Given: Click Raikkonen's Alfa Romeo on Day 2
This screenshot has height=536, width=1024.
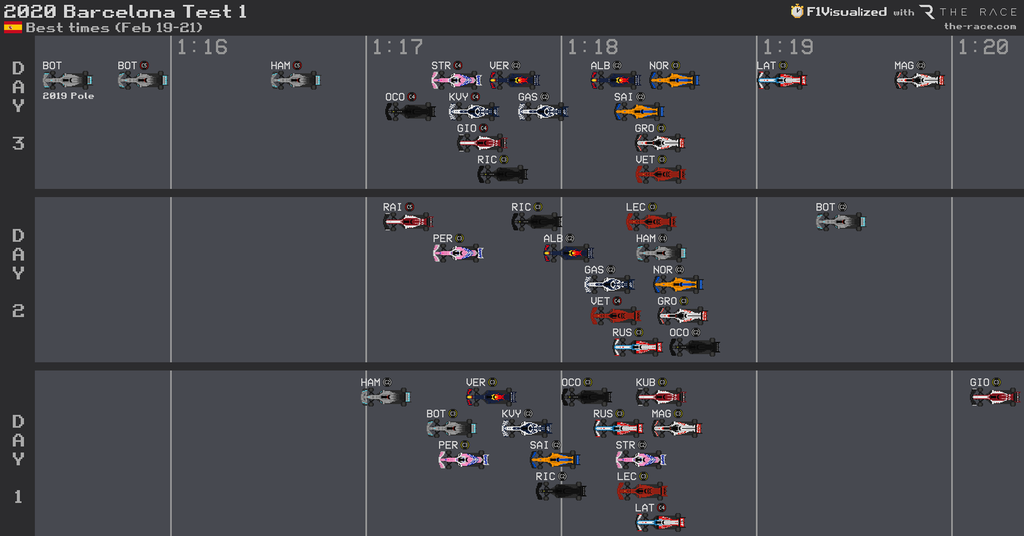Looking at the screenshot, I should [x=408, y=222].
